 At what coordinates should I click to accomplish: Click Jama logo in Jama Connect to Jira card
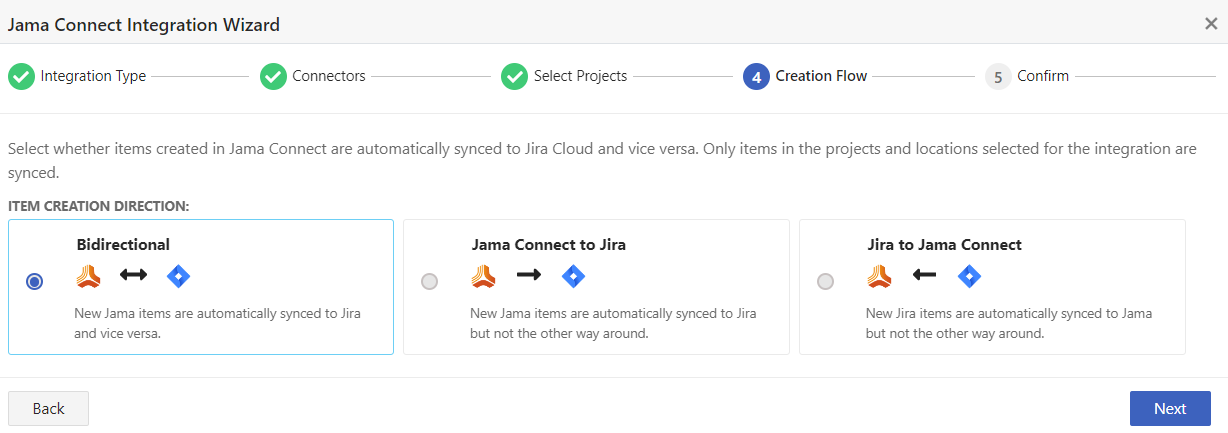[484, 275]
